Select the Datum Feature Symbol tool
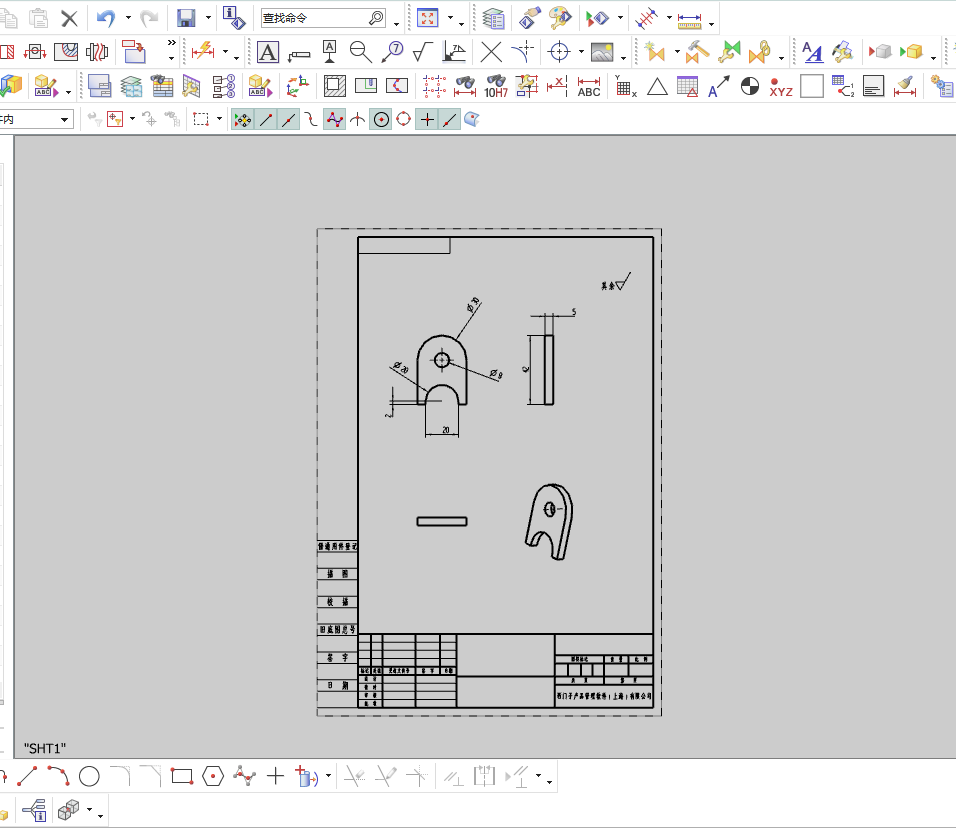Viewport: 956px width, 828px height. tap(329, 52)
